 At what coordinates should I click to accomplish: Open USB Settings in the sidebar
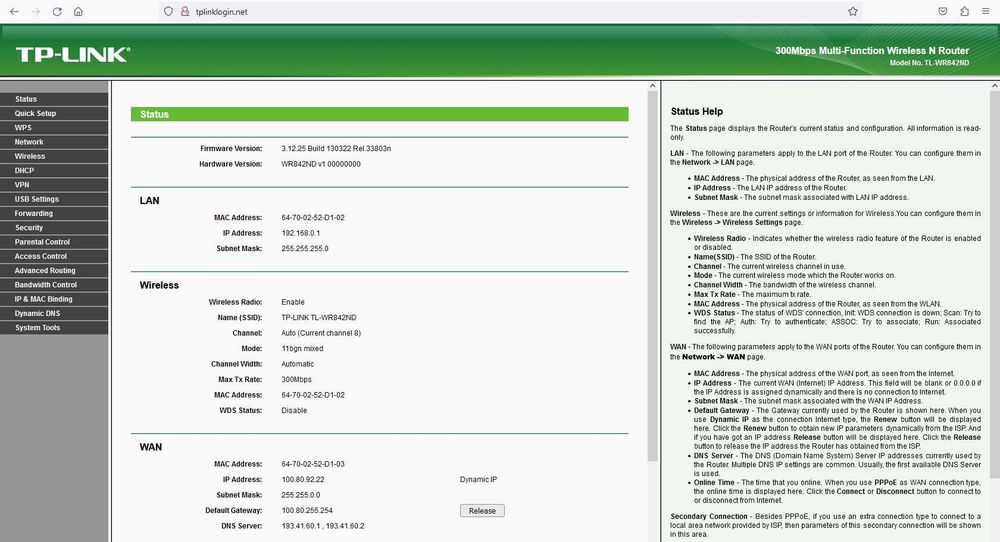tap(54, 199)
